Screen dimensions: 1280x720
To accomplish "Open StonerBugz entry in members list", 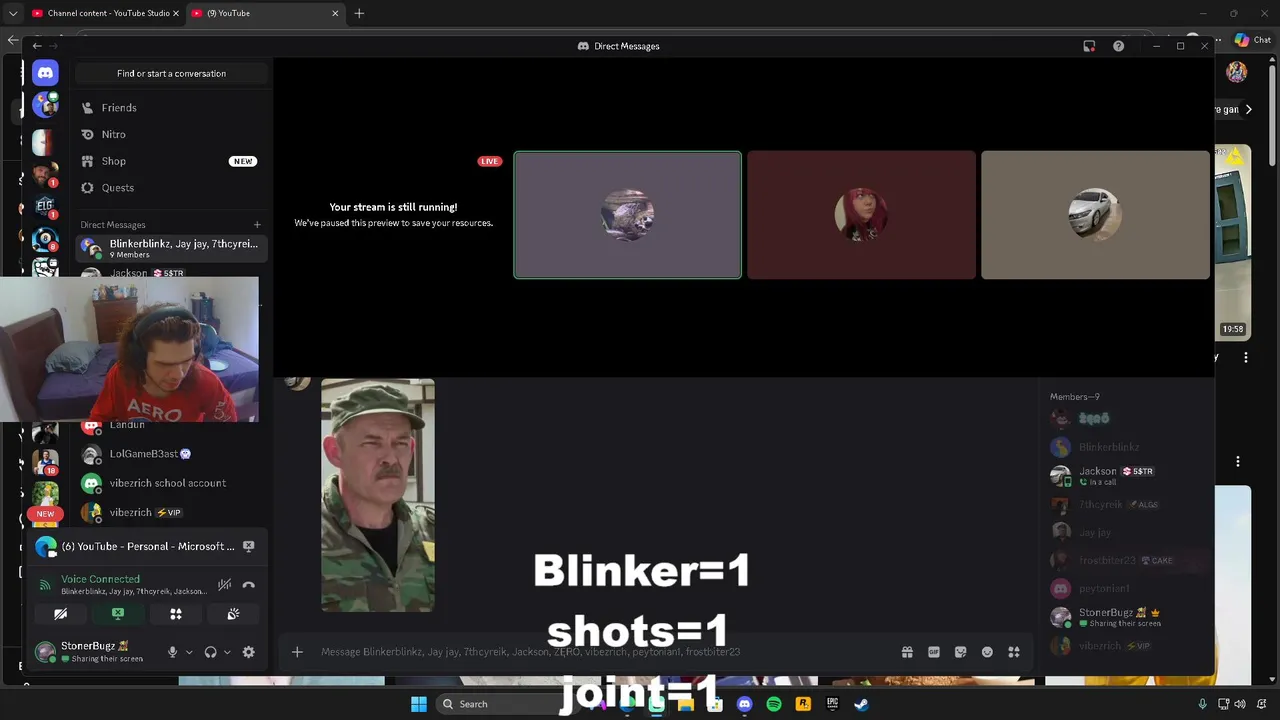I will [1125, 617].
